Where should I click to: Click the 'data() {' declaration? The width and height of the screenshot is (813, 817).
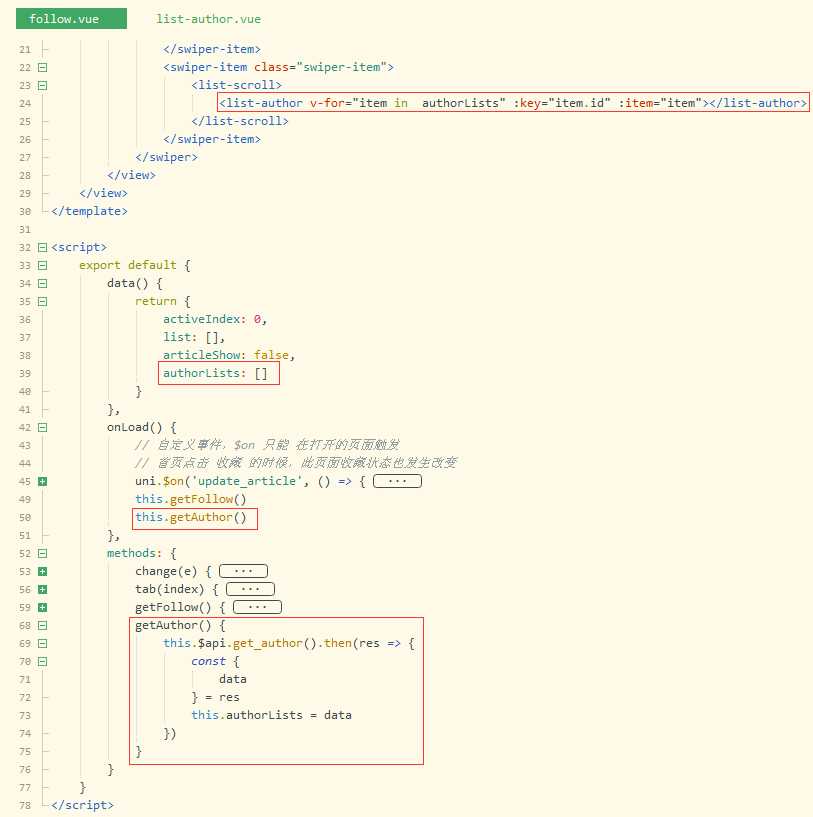pyautogui.click(x=135, y=283)
